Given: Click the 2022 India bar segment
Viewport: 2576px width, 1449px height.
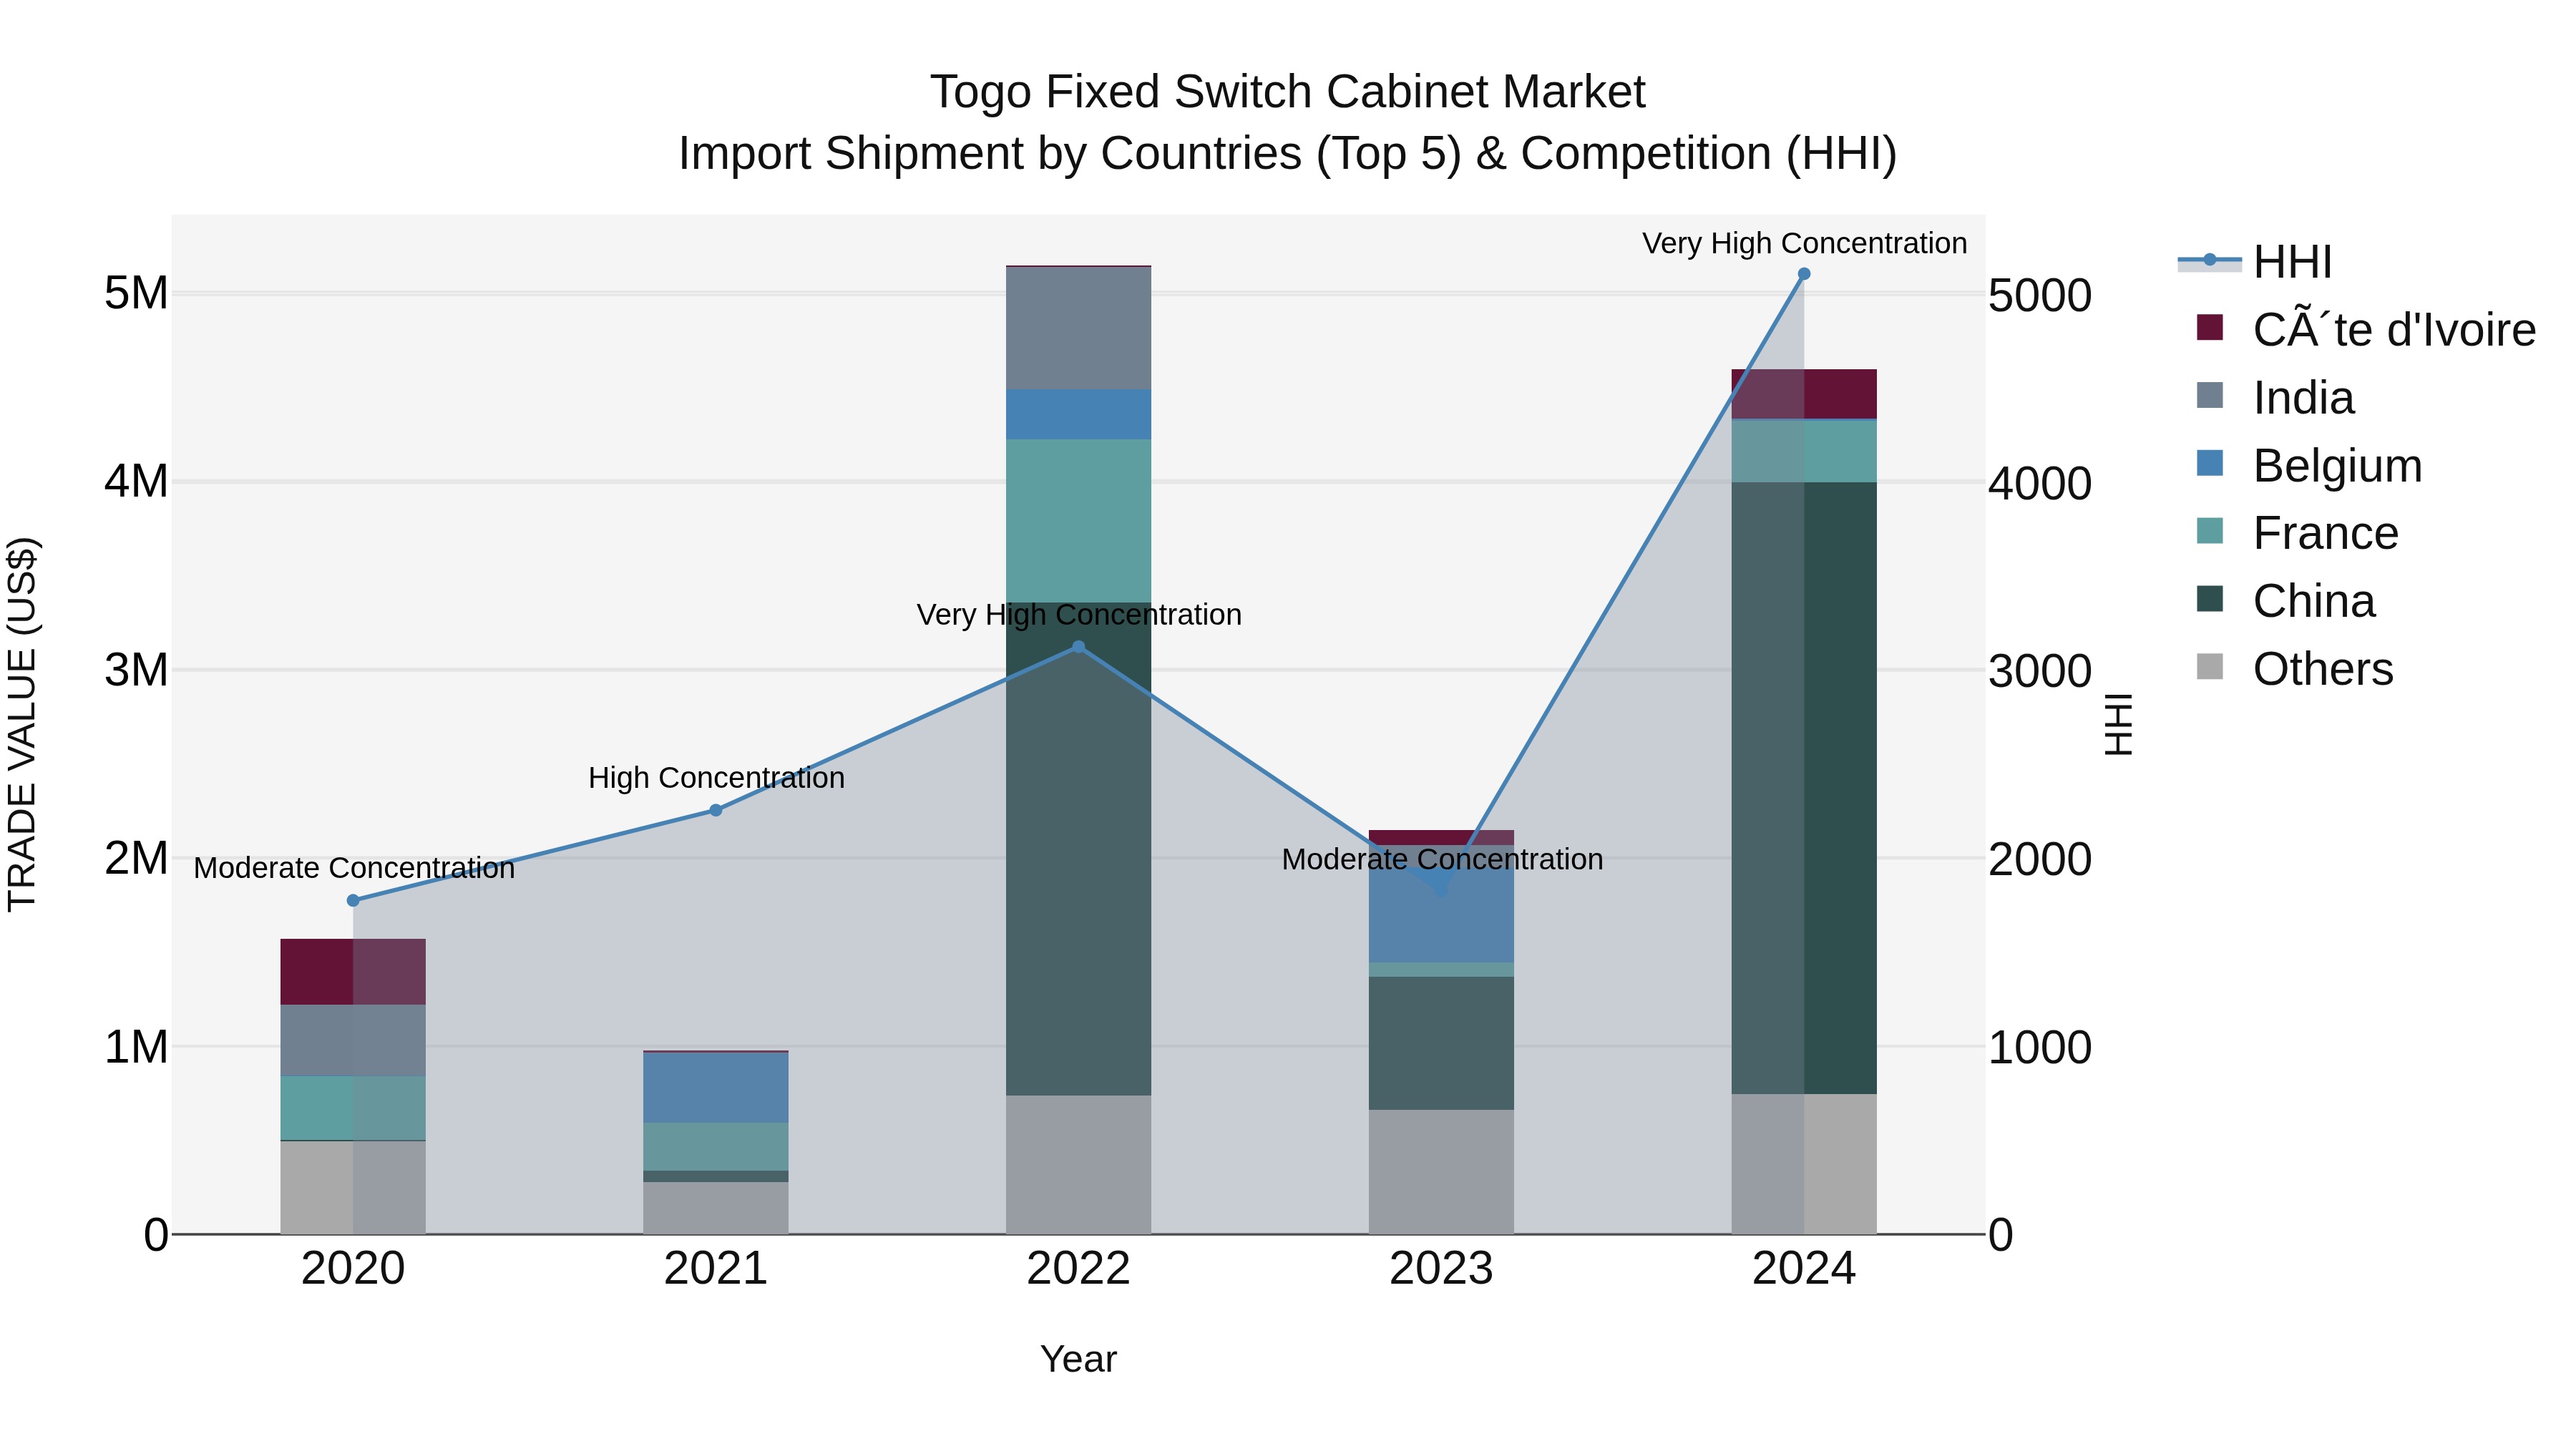Looking at the screenshot, I should click(x=1078, y=329).
